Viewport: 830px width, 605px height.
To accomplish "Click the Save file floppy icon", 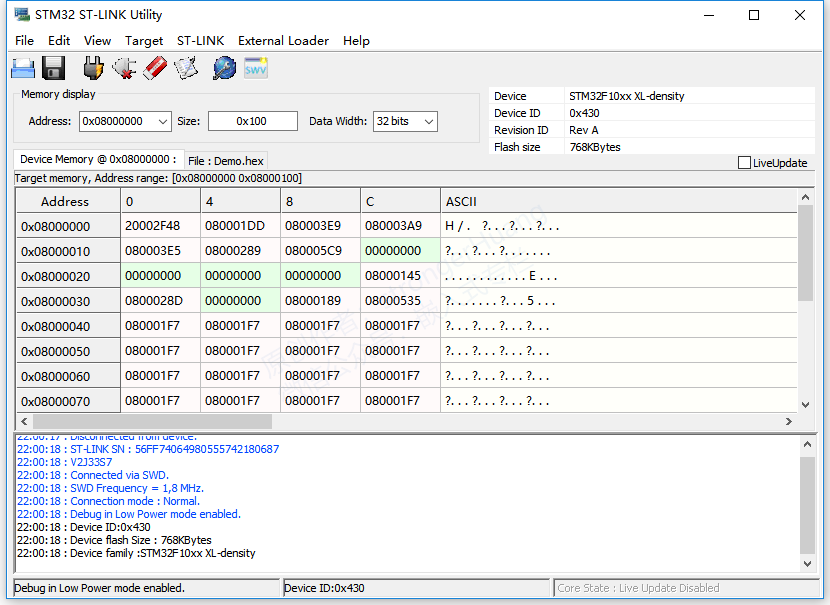I will point(53,68).
